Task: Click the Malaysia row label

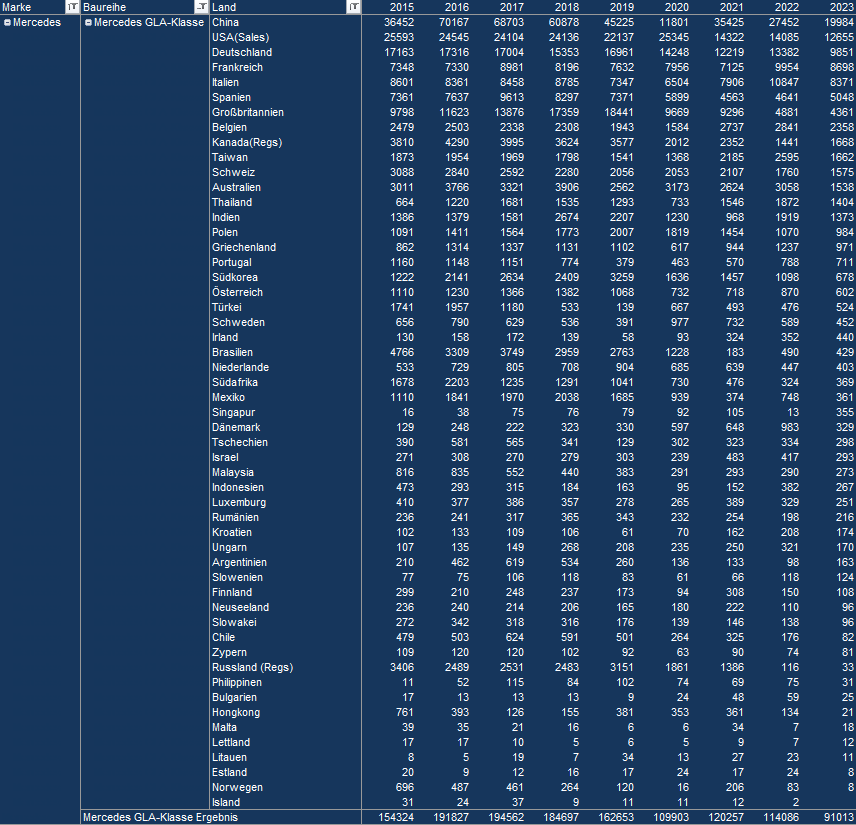Action: (x=233, y=473)
